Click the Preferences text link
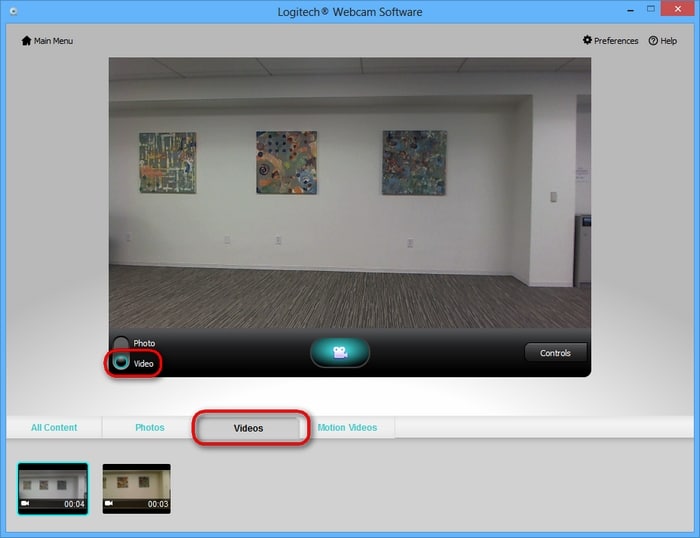Screen dimensions: 700x538 point(616,41)
